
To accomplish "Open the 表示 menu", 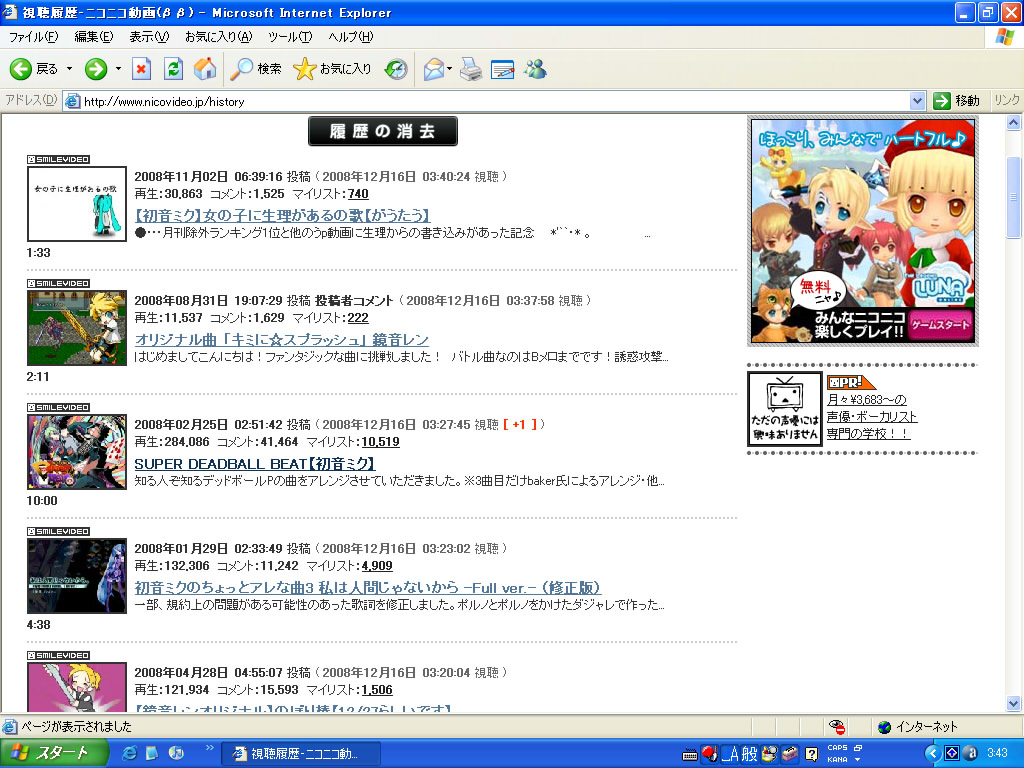I will pyautogui.click(x=149, y=37).
